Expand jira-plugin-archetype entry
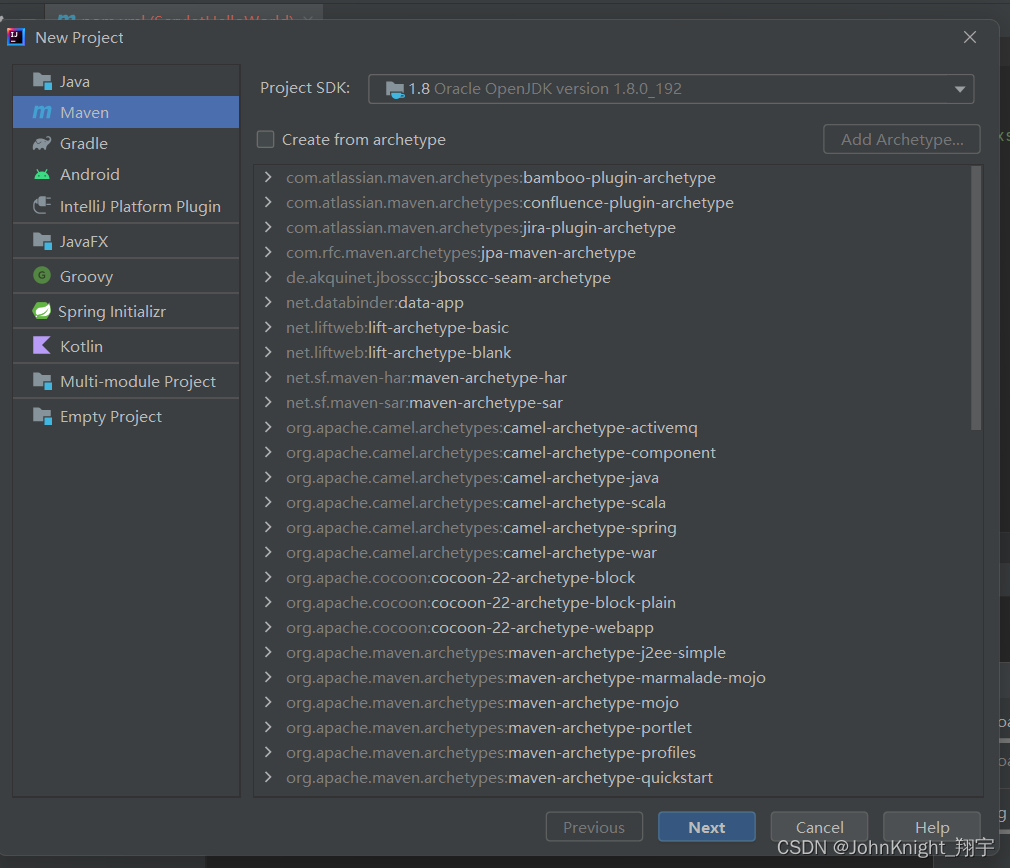Viewport: 1010px width, 868px height. [268, 227]
